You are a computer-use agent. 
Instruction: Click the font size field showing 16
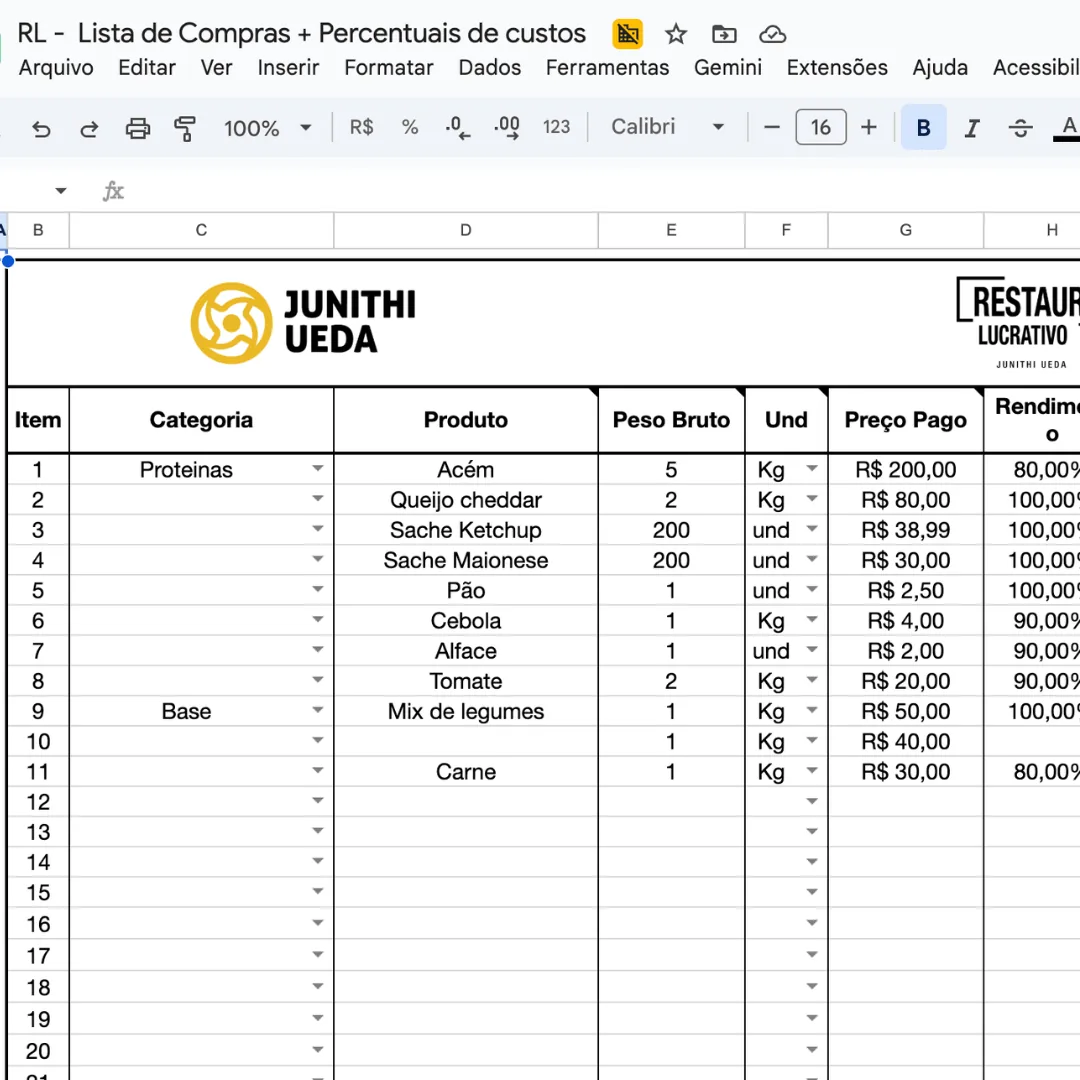coord(820,127)
